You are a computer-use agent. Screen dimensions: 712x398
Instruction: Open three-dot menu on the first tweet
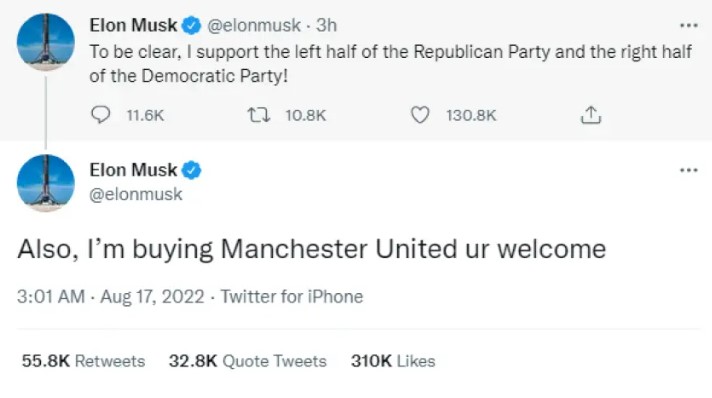(688, 25)
